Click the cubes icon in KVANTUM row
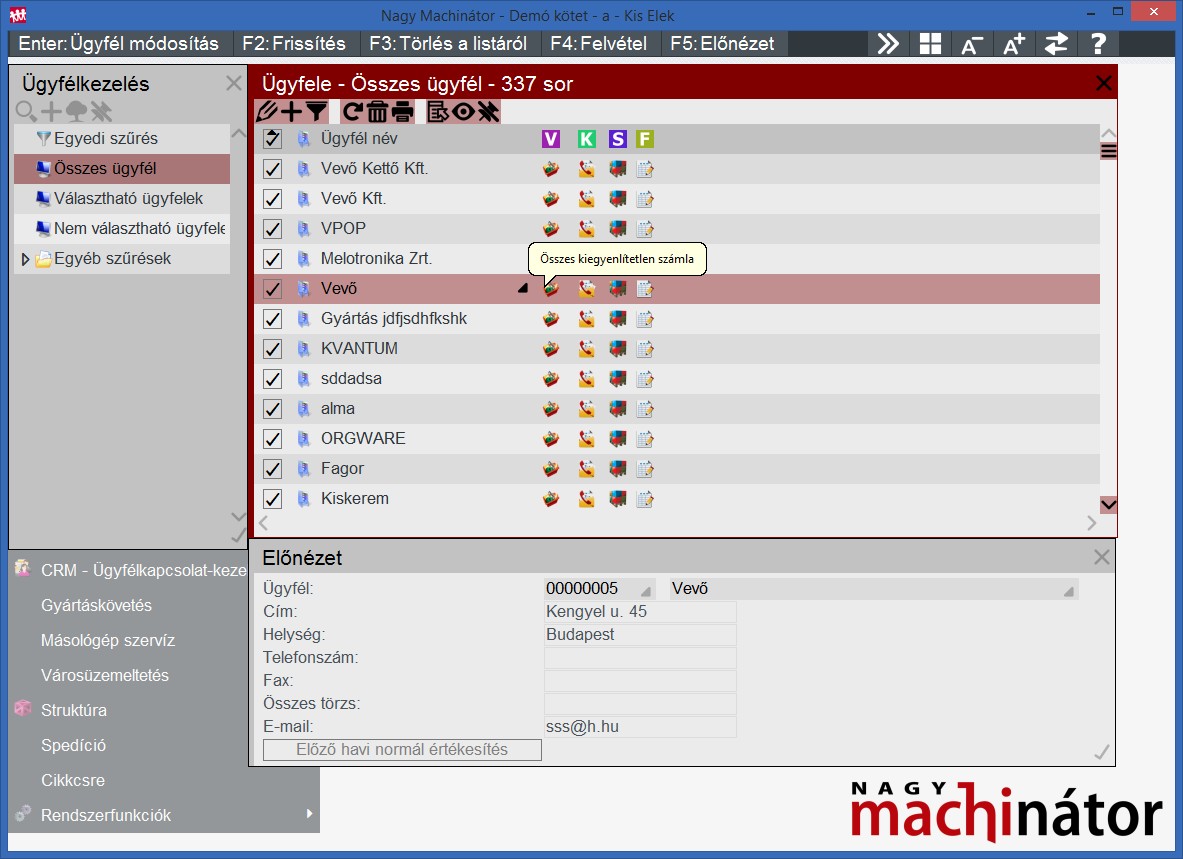1183x859 pixels. pos(617,348)
